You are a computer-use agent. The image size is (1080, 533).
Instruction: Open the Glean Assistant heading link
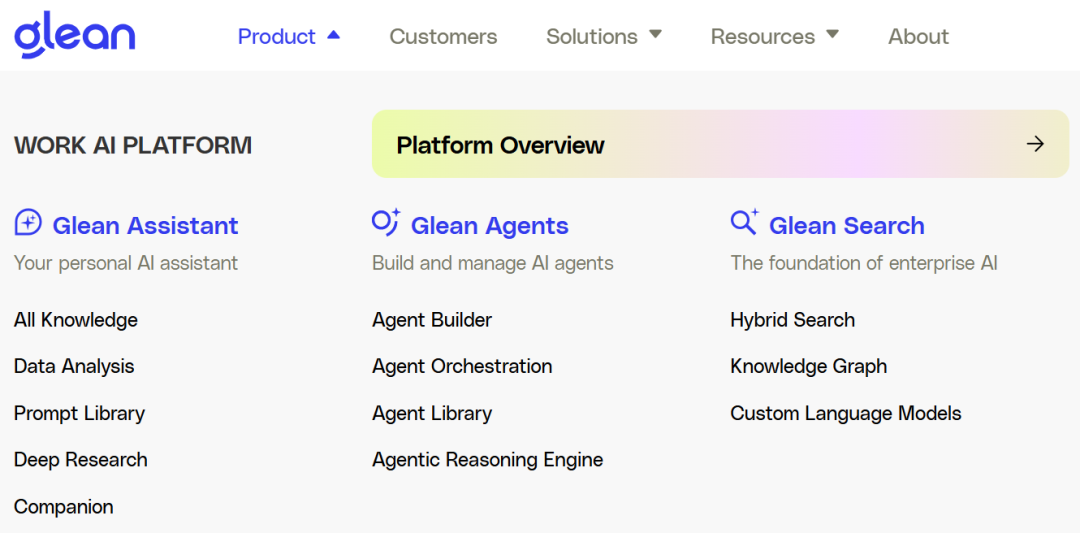[145, 225]
